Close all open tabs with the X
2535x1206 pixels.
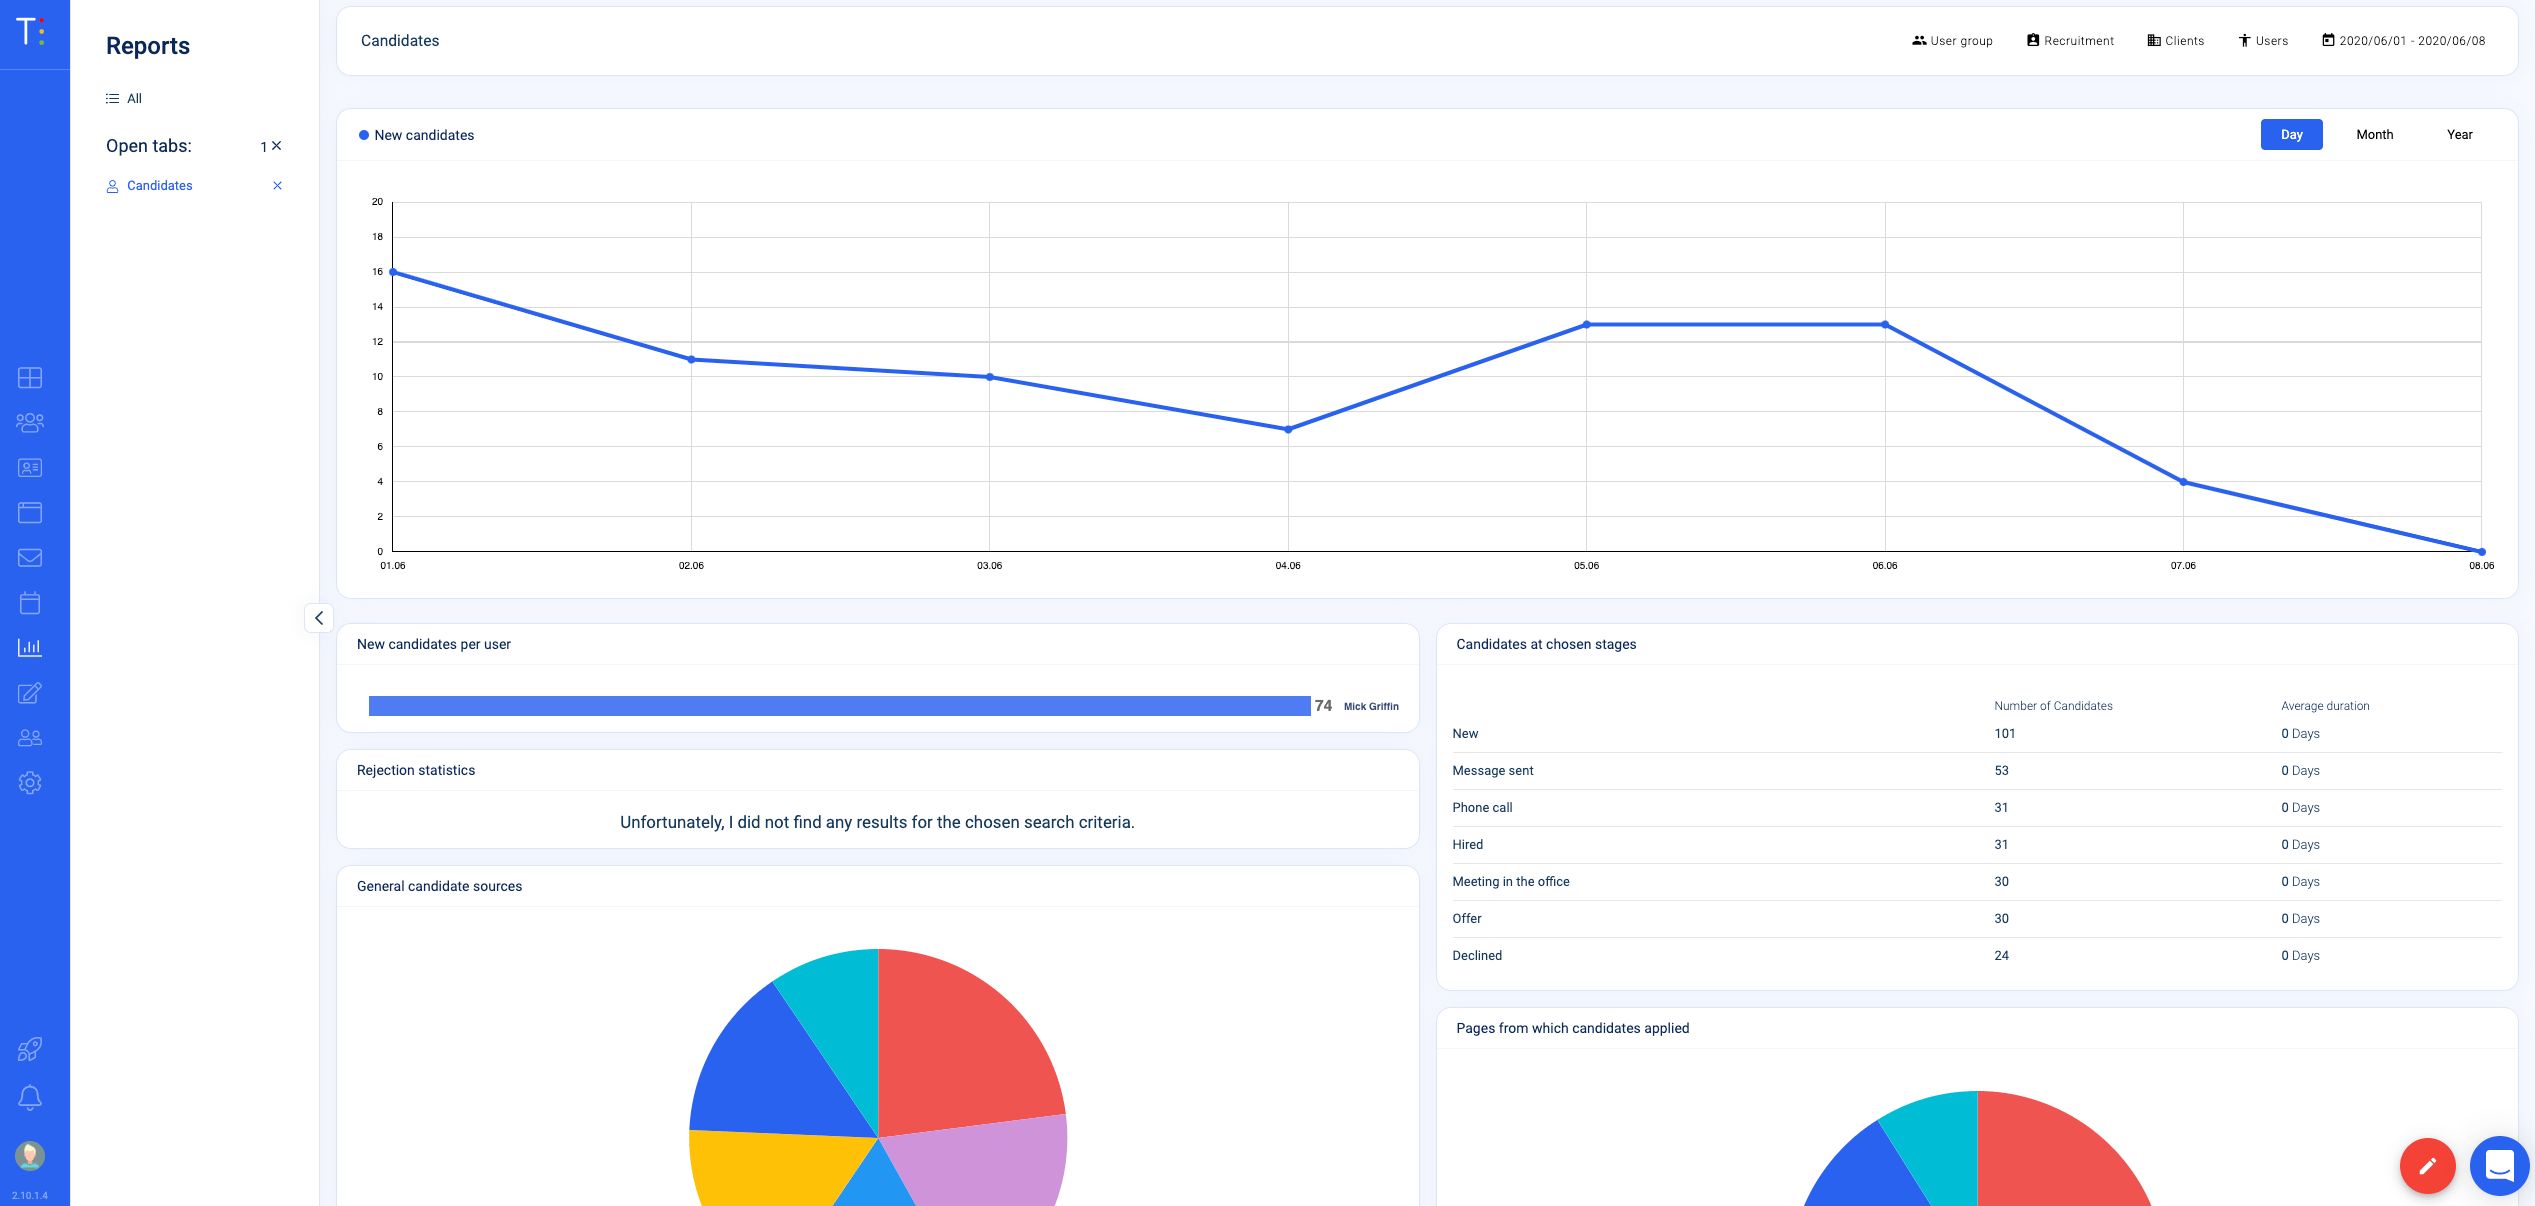(277, 146)
